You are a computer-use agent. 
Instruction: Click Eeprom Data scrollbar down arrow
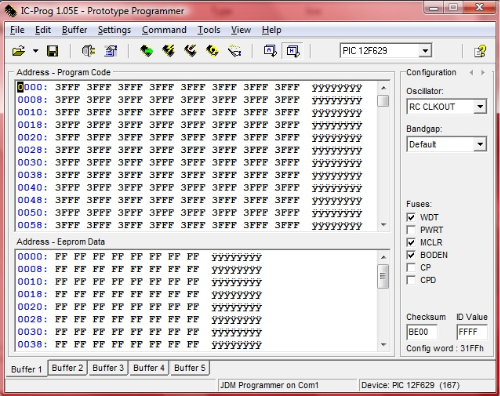[x=383, y=345]
